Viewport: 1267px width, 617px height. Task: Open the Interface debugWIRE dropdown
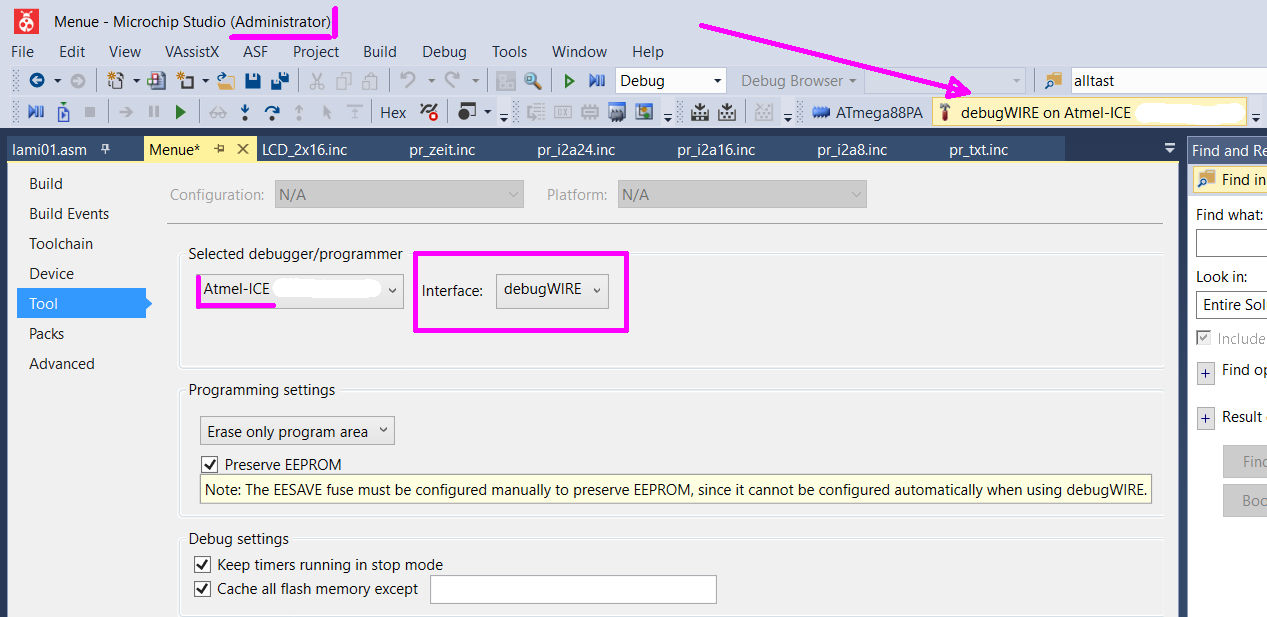point(552,290)
